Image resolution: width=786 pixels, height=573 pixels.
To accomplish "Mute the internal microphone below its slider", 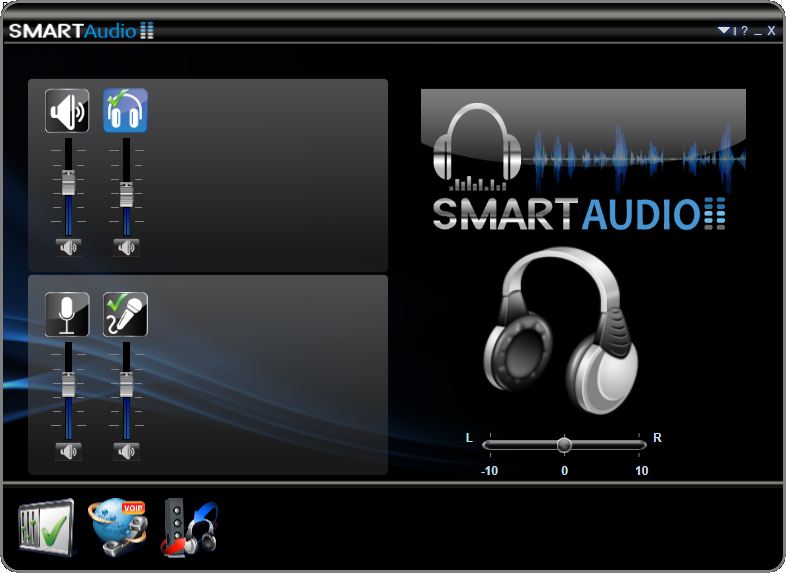I will [68, 452].
